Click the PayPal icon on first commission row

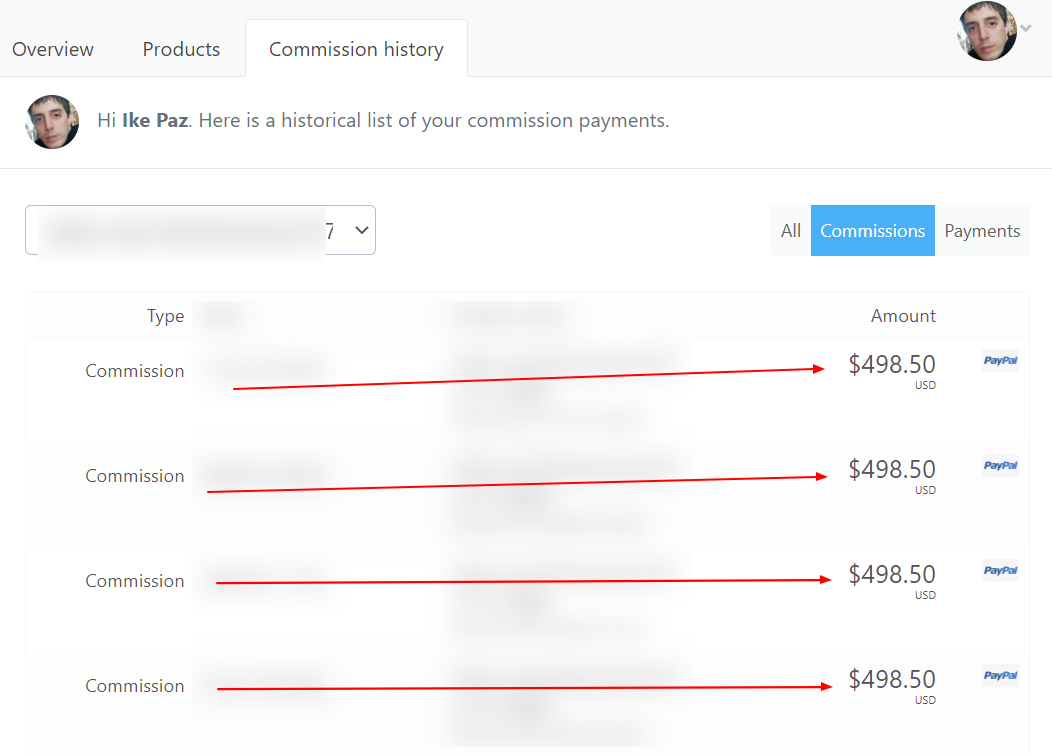1000,360
